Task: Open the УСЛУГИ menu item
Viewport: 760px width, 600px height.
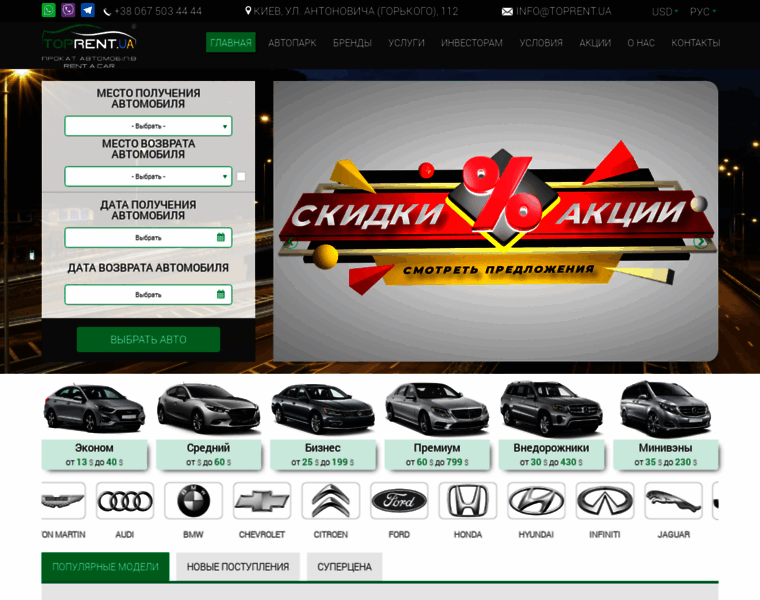Action: click(406, 43)
